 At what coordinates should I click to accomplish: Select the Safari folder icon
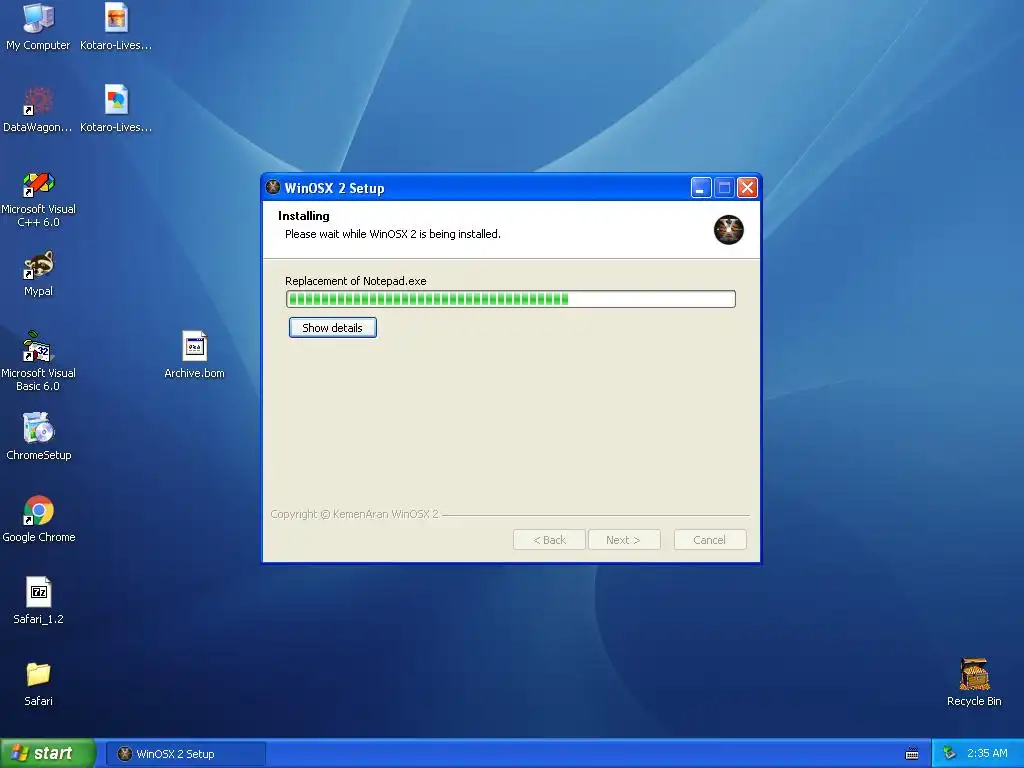point(38,675)
